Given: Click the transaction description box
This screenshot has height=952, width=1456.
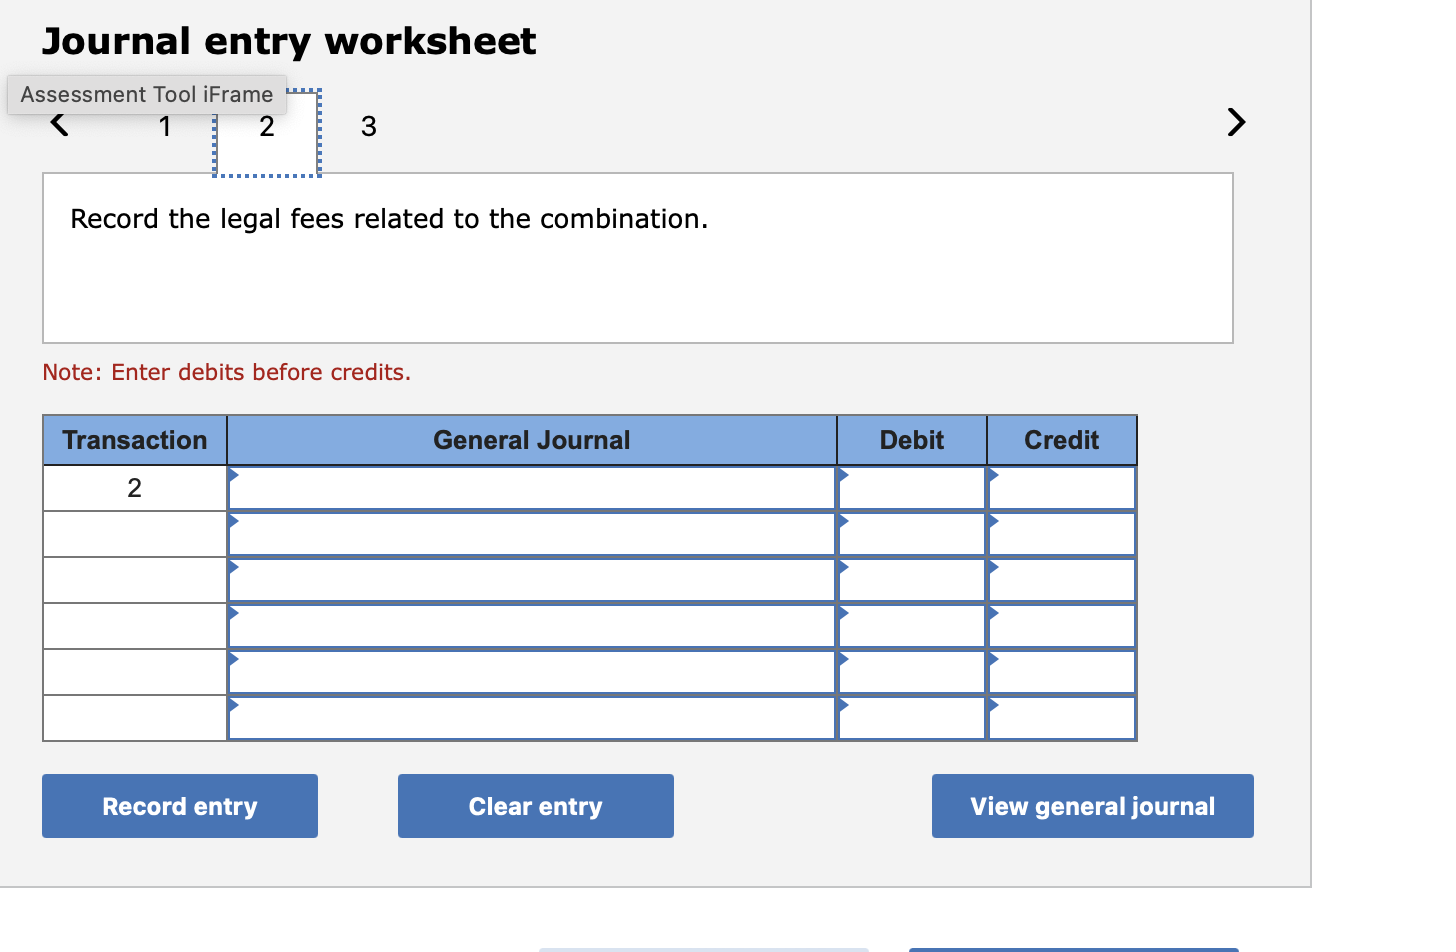Looking at the screenshot, I should point(638,258).
